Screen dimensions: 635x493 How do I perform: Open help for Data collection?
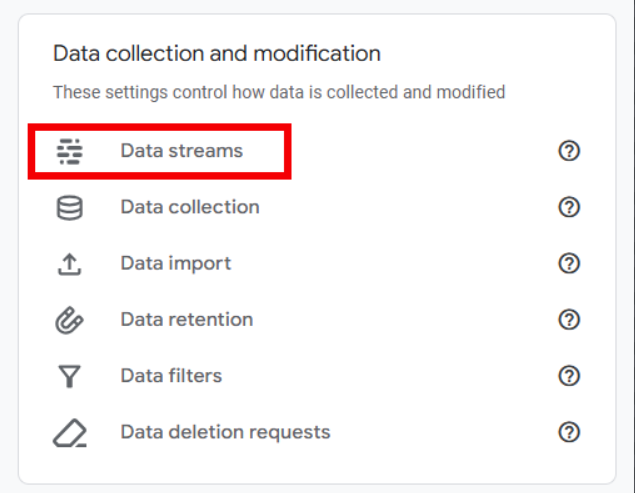click(569, 207)
